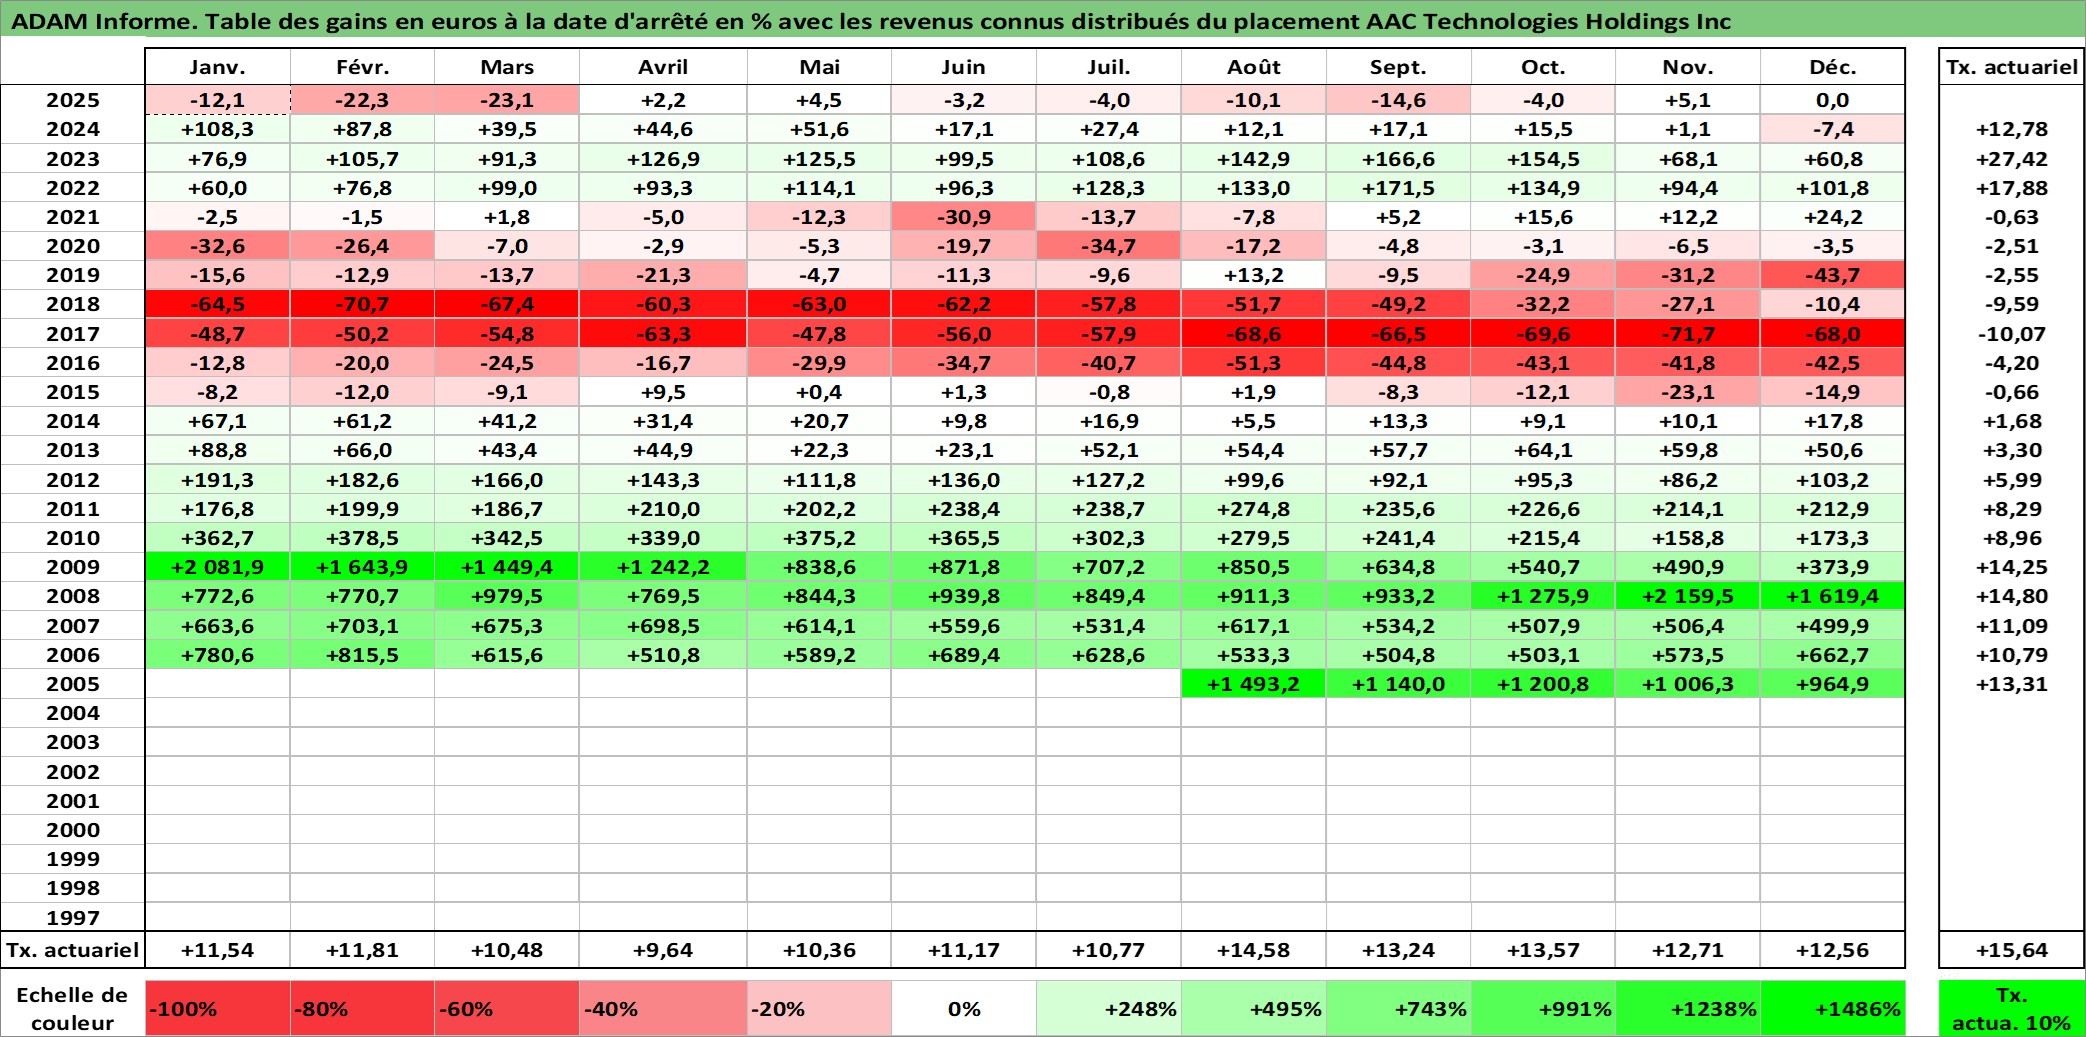Click the -60% color scale swatch
This screenshot has height=1037, width=2086.
click(507, 1009)
